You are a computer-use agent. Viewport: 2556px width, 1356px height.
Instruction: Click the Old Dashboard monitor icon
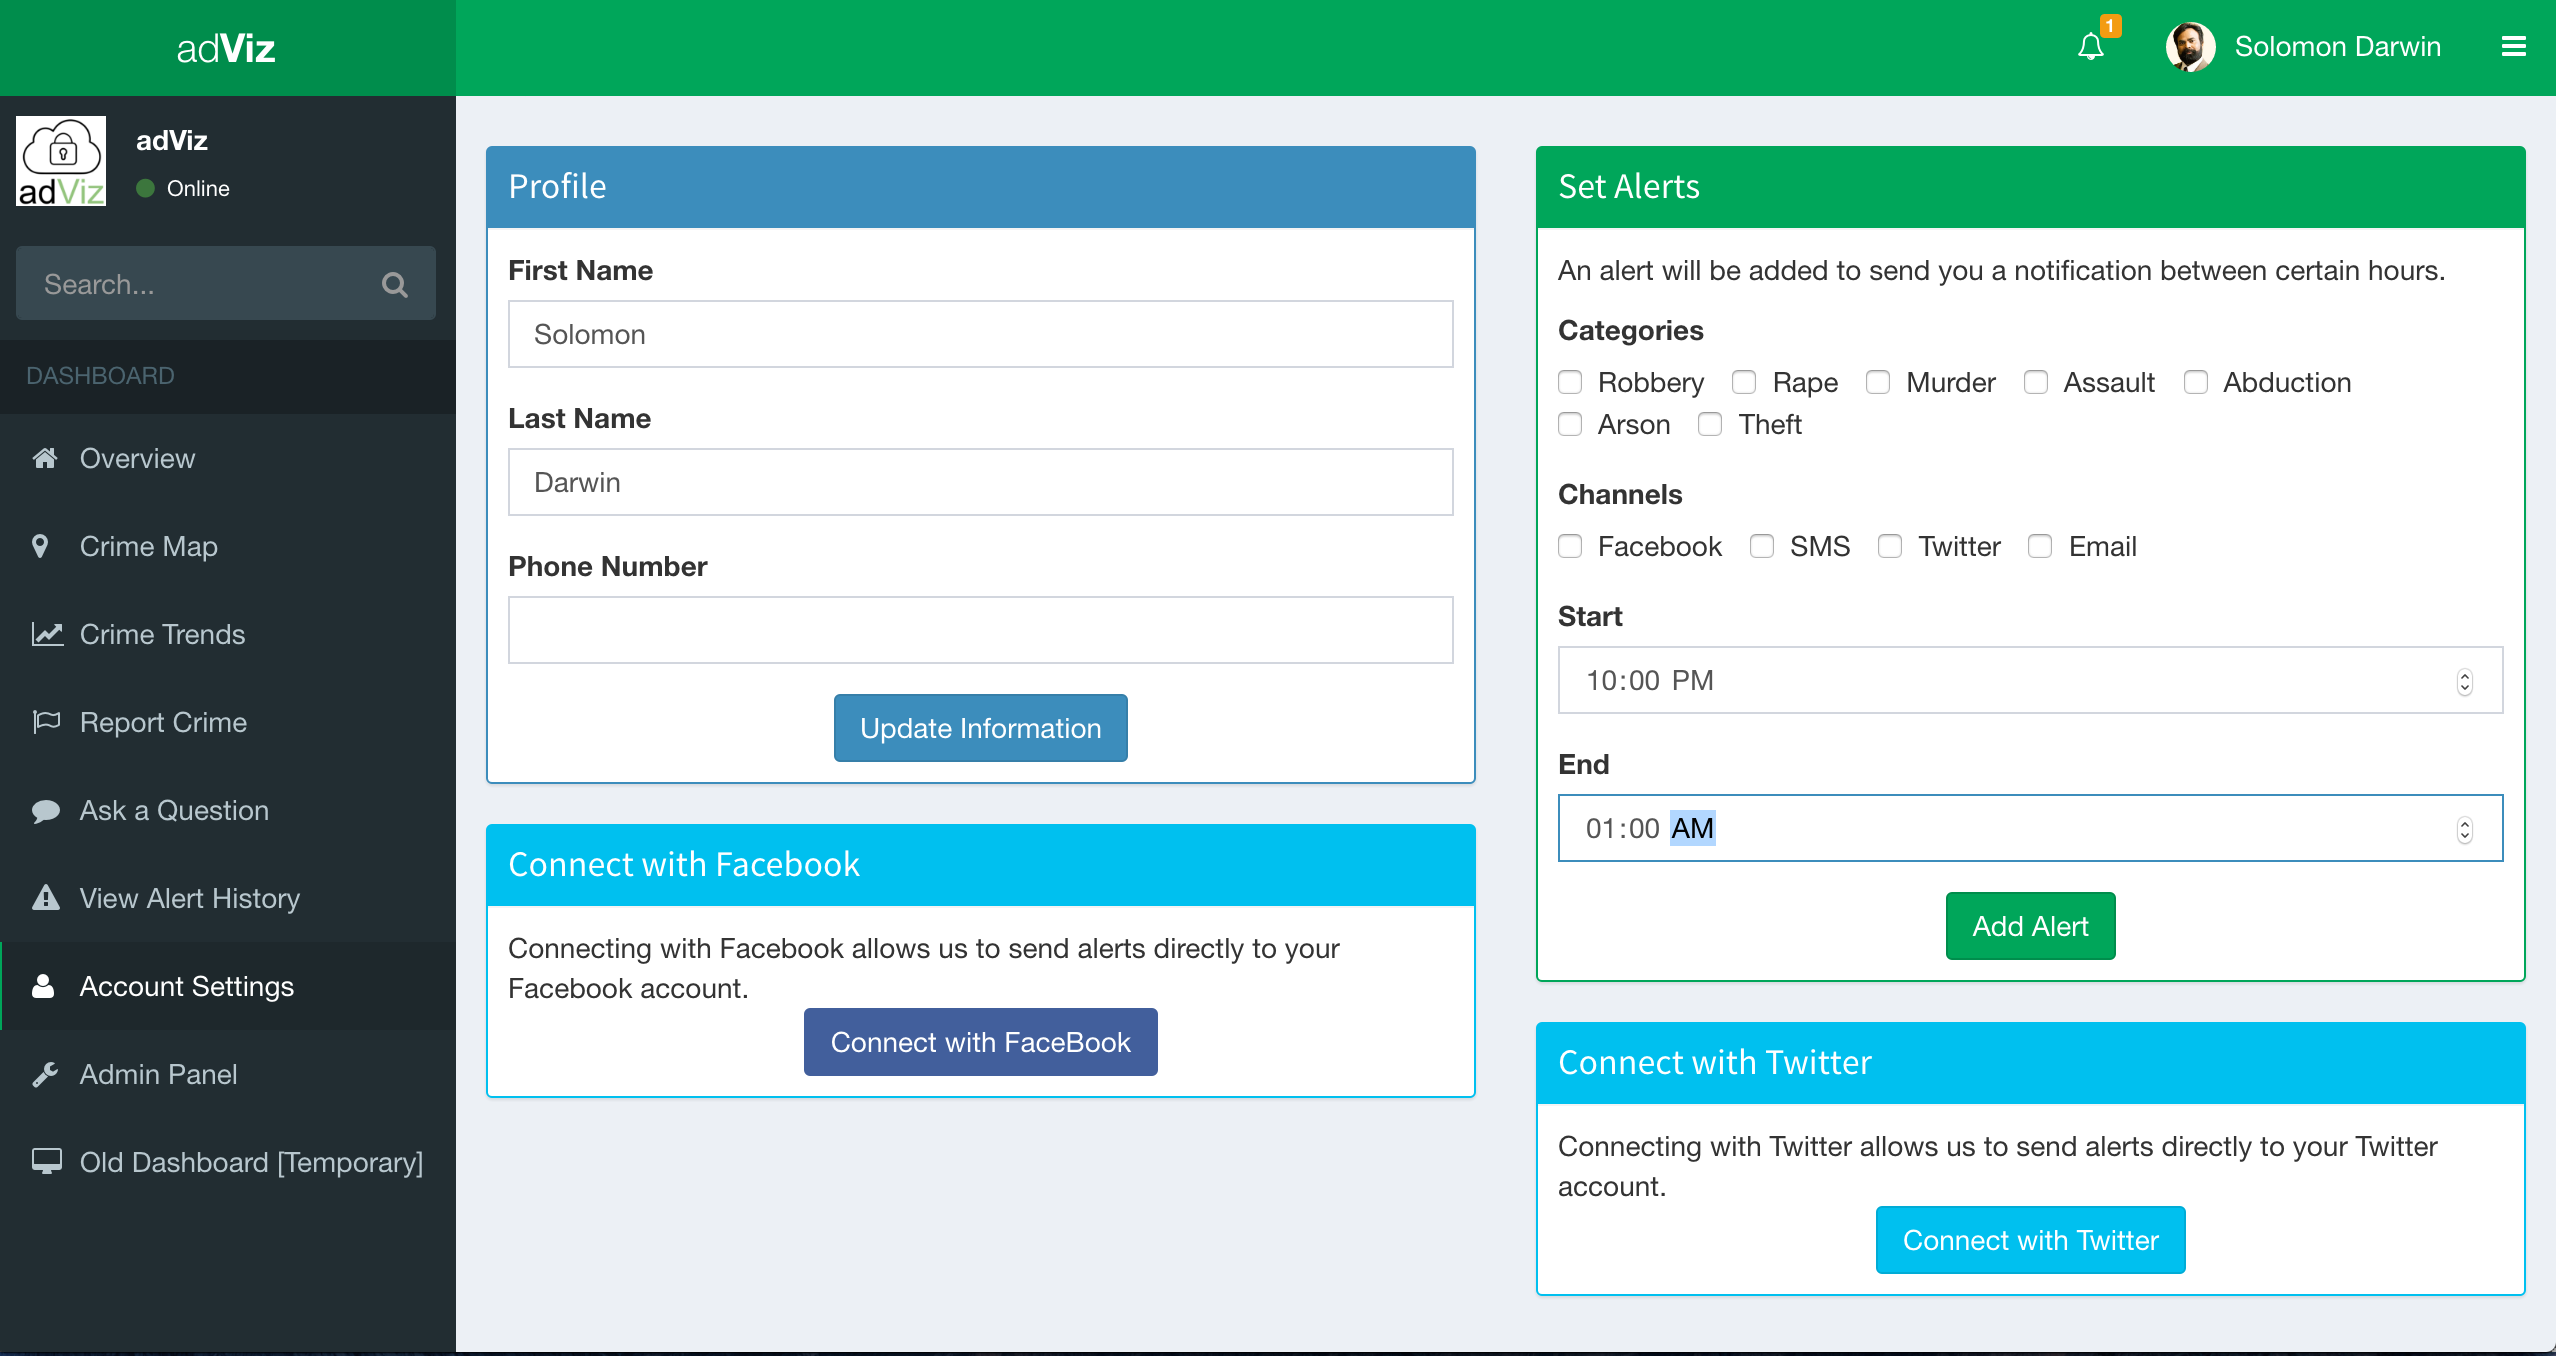(47, 1161)
